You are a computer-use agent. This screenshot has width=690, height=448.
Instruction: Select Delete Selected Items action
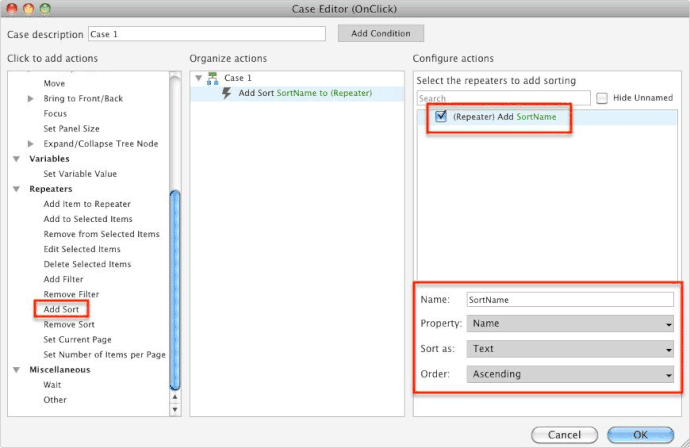click(87, 264)
